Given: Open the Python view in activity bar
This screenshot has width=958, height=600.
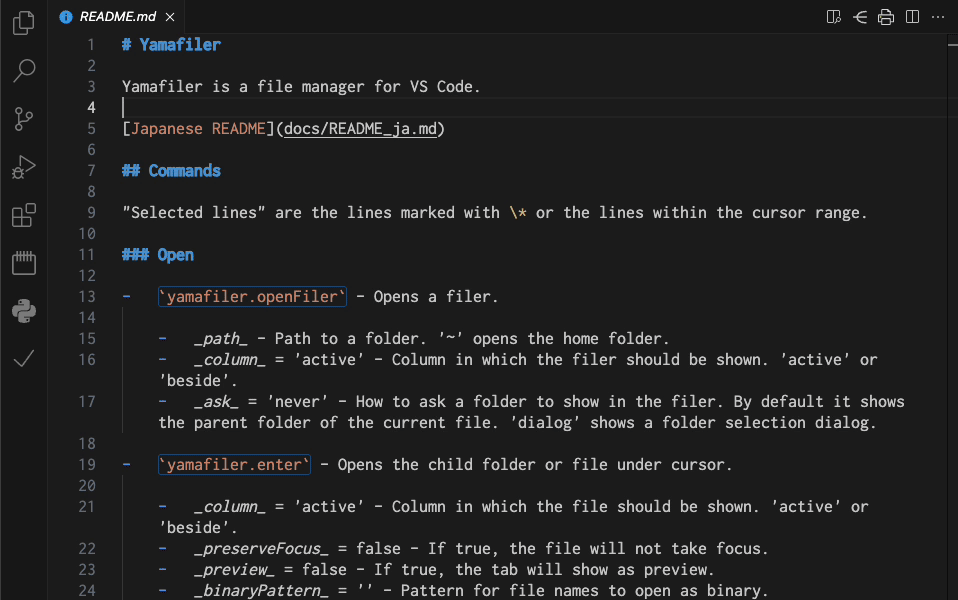Looking at the screenshot, I should tap(24, 311).
